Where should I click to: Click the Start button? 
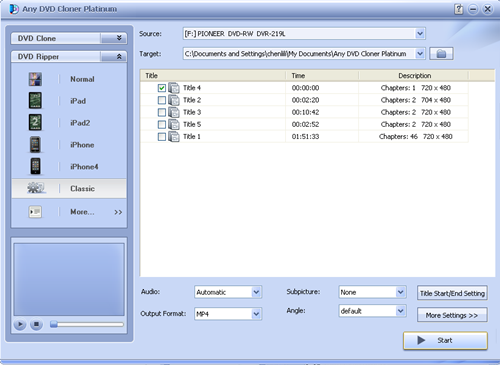pyautogui.click(x=445, y=340)
